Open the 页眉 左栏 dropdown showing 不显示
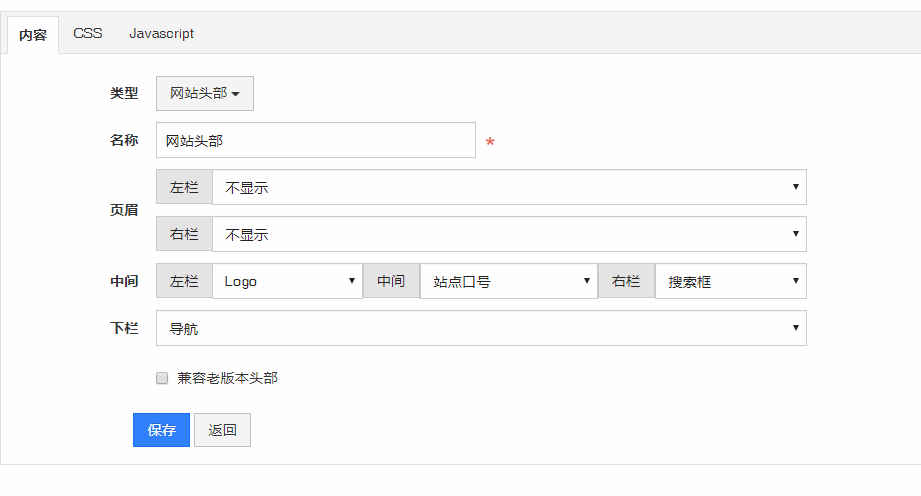 tap(509, 187)
